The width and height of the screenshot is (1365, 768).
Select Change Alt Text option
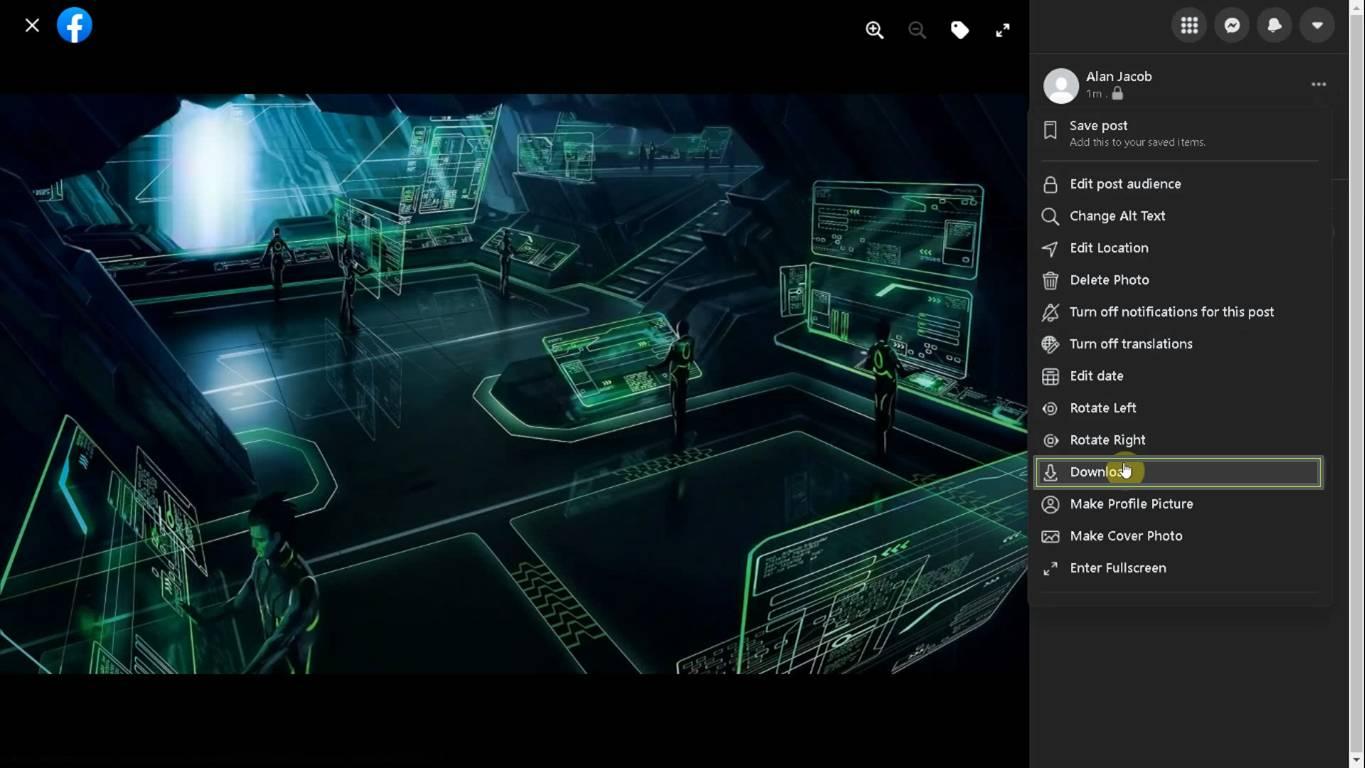pyautogui.click(x=1179, y=216)
